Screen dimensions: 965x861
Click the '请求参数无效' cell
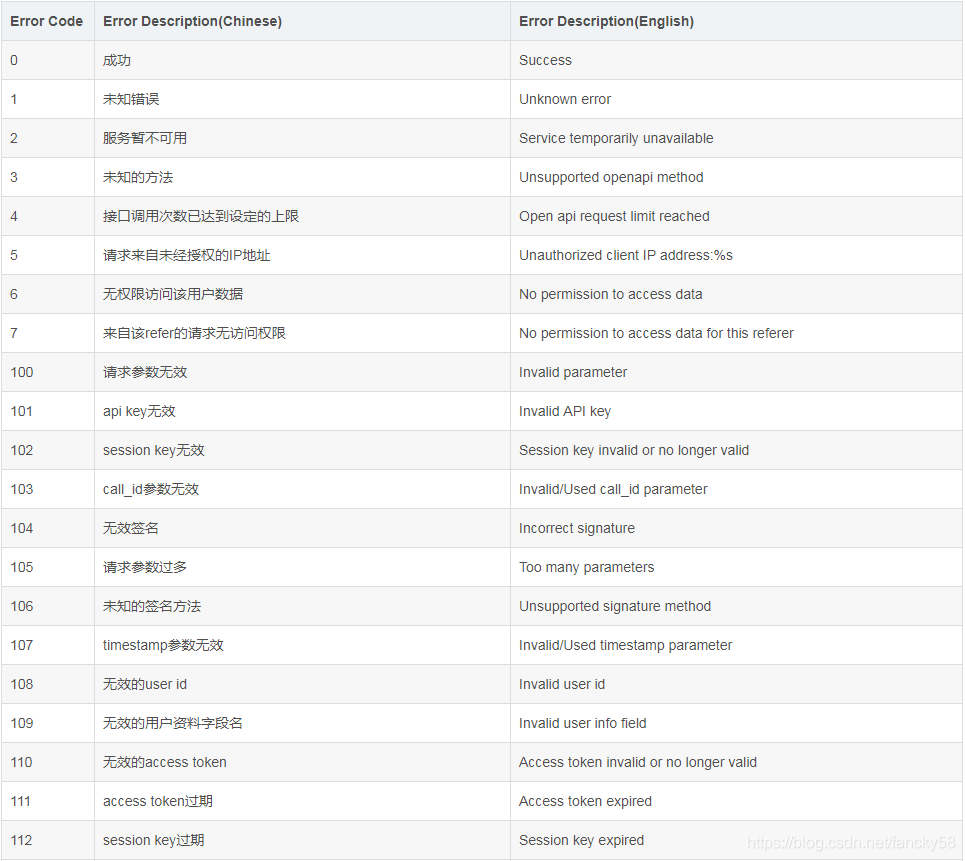302,372
